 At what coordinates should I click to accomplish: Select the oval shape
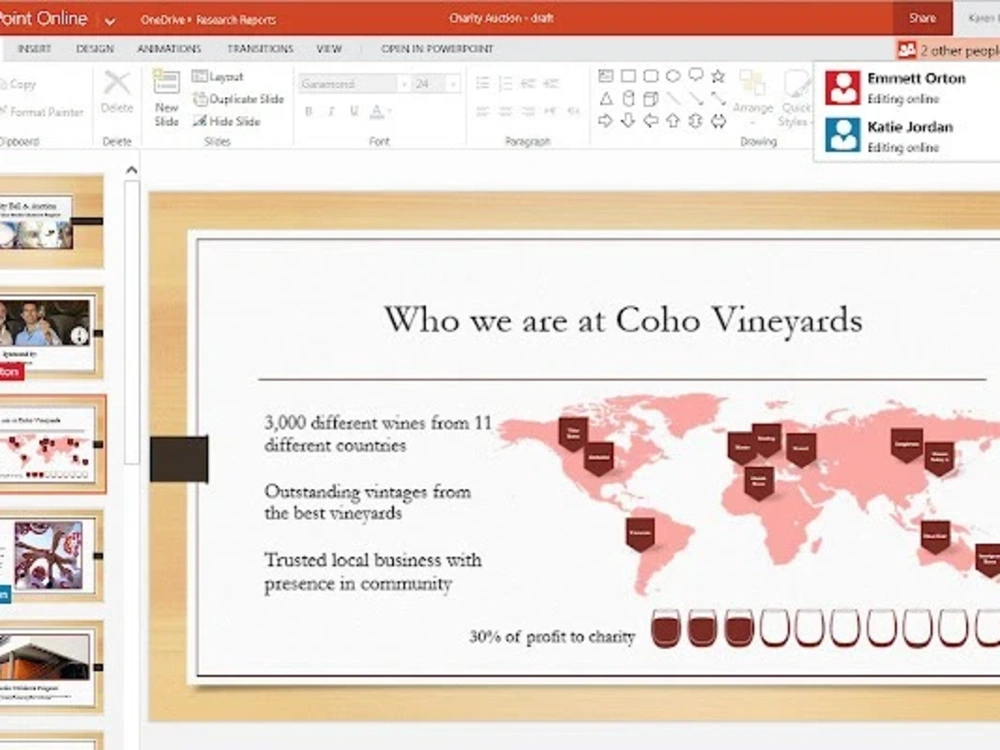673,77
